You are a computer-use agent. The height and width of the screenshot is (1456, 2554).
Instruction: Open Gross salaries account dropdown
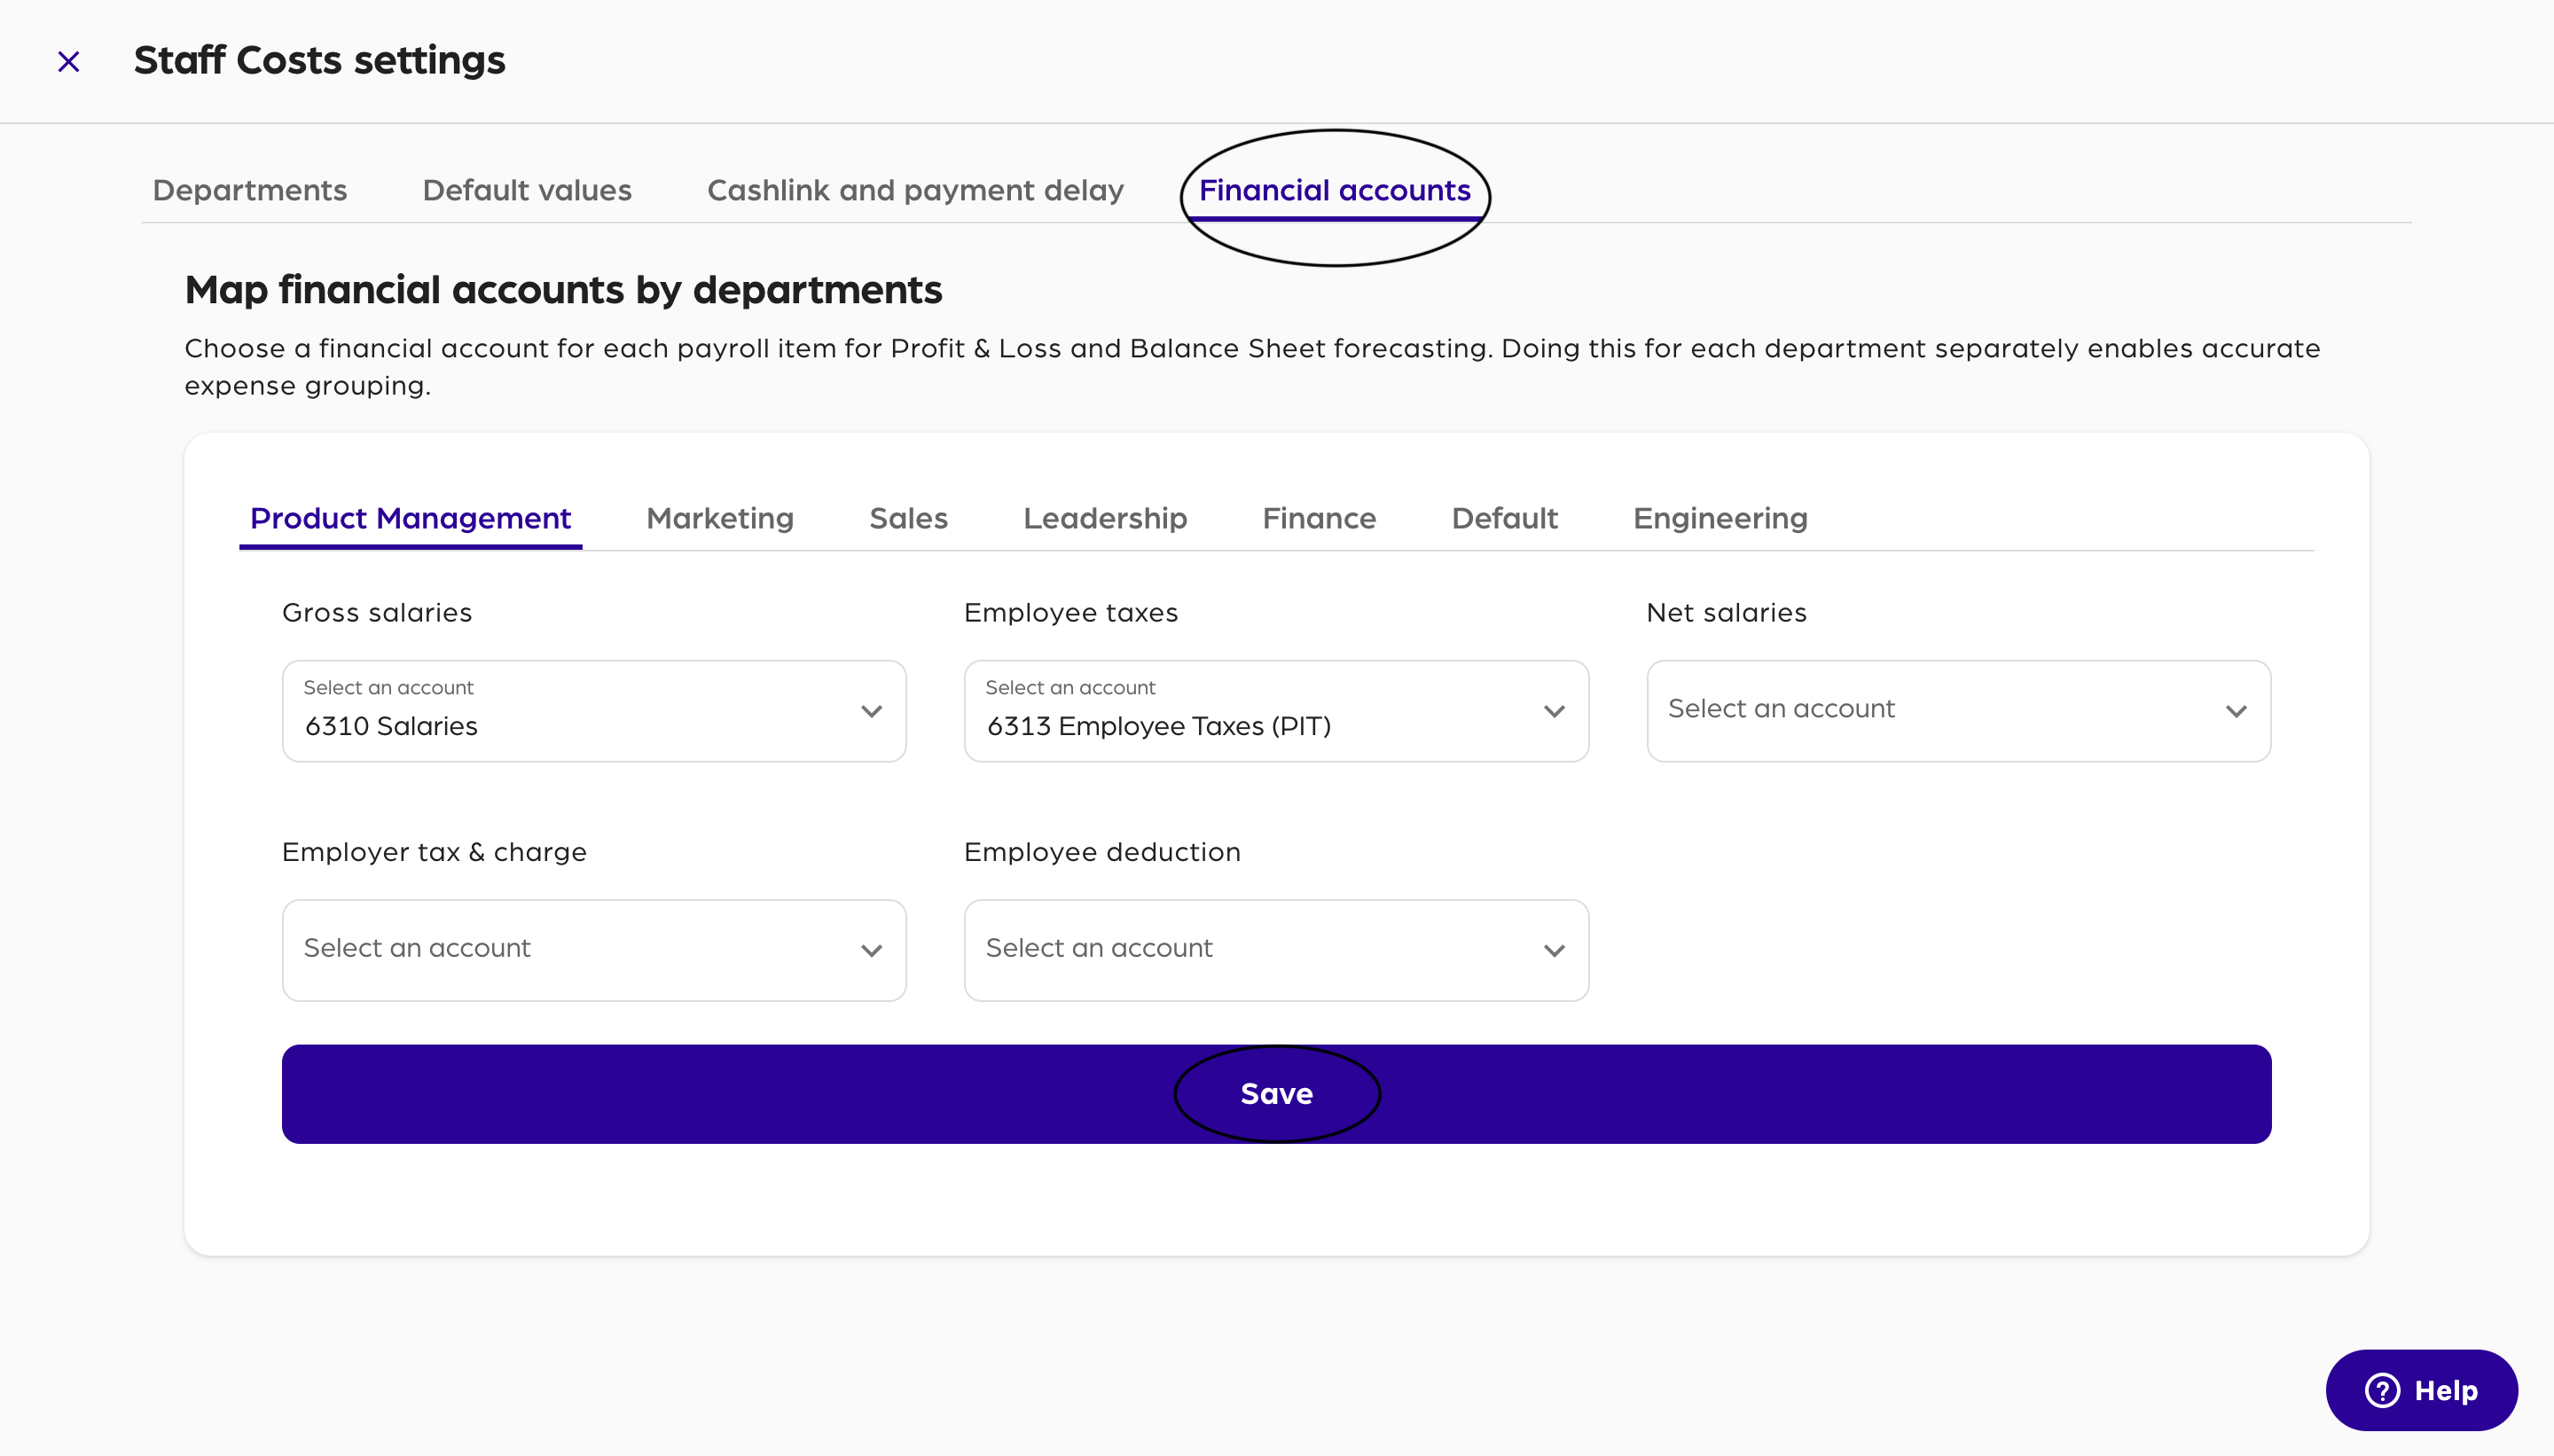click(594, 711)
